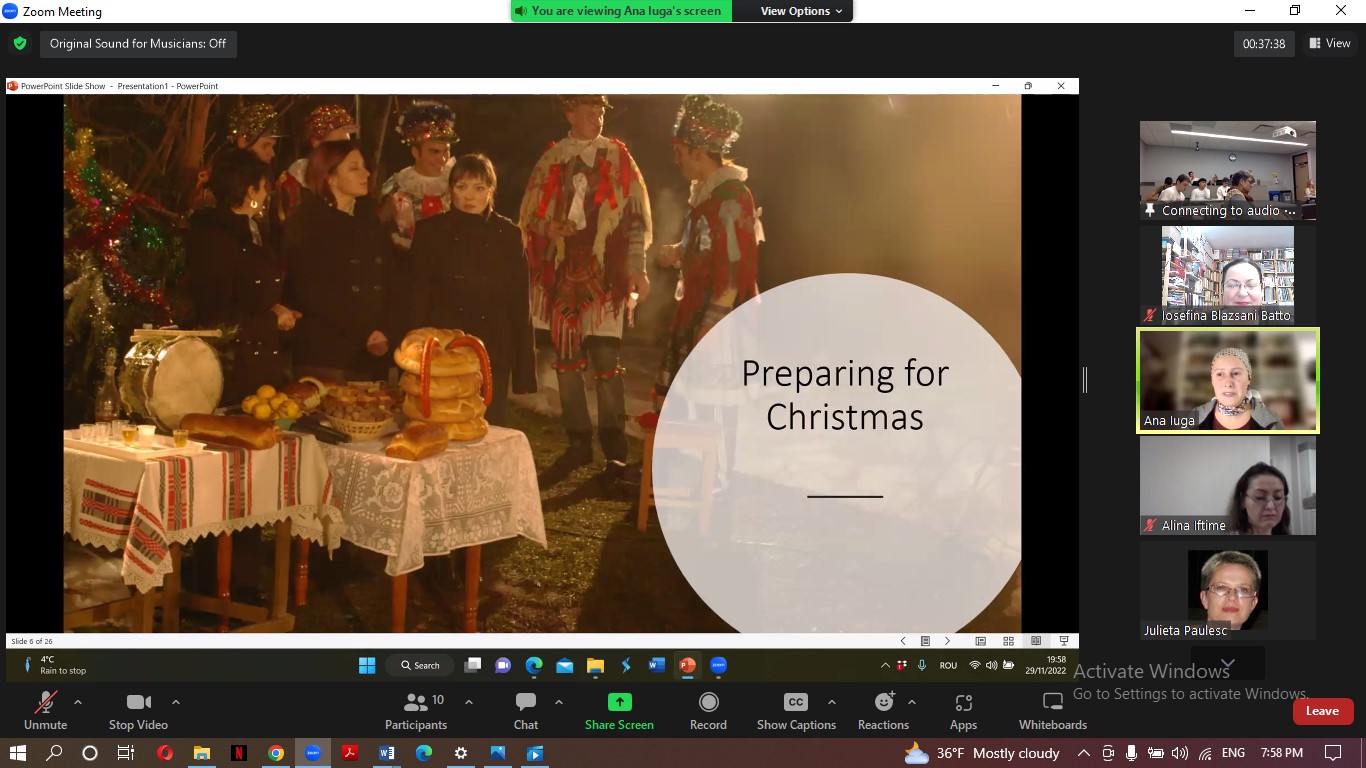Open audio options arrow beside Unmute
Screen dimensions: 1366x768
coord(78,702)
